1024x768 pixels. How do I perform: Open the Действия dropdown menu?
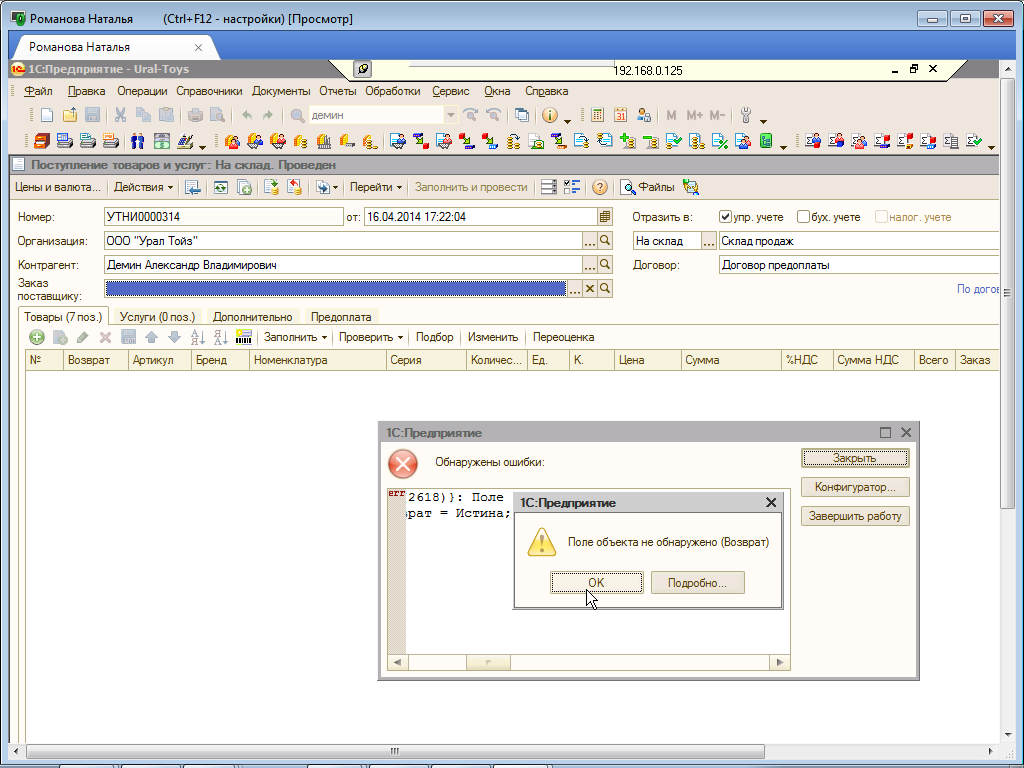tap(143, 187)
